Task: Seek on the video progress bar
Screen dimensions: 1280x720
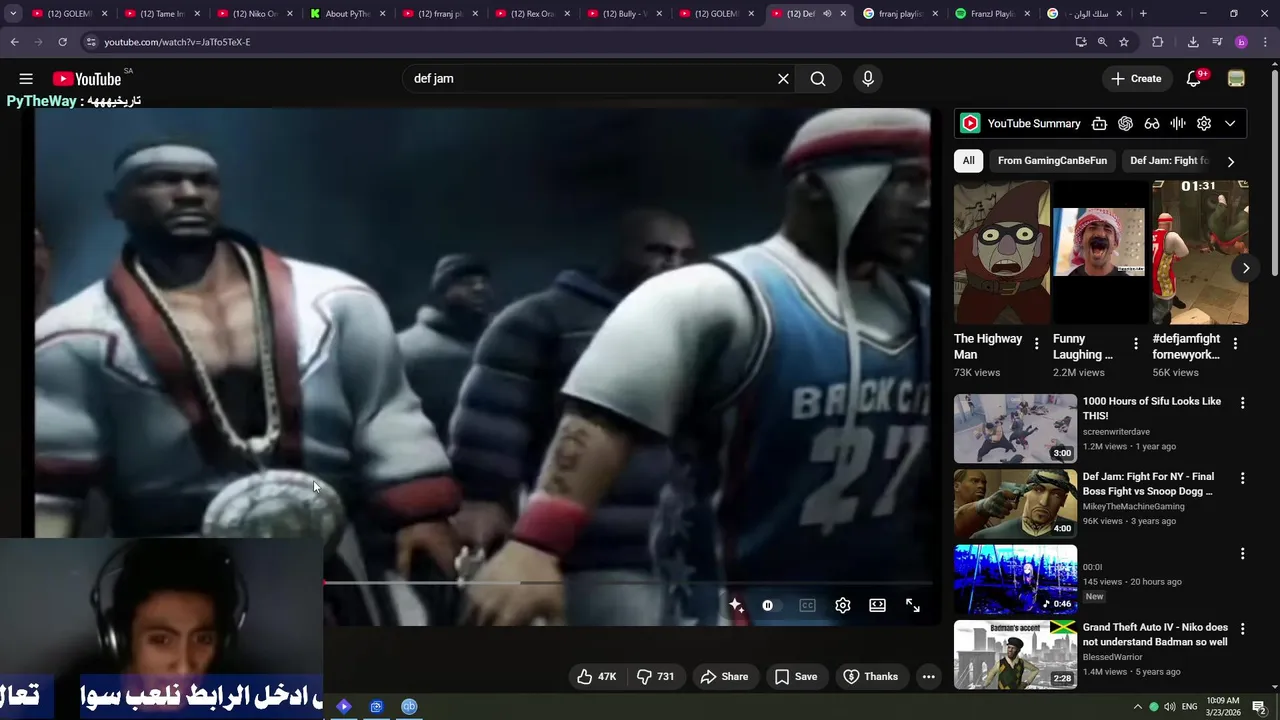Action: pyautogui.click(x=627, y=582)
